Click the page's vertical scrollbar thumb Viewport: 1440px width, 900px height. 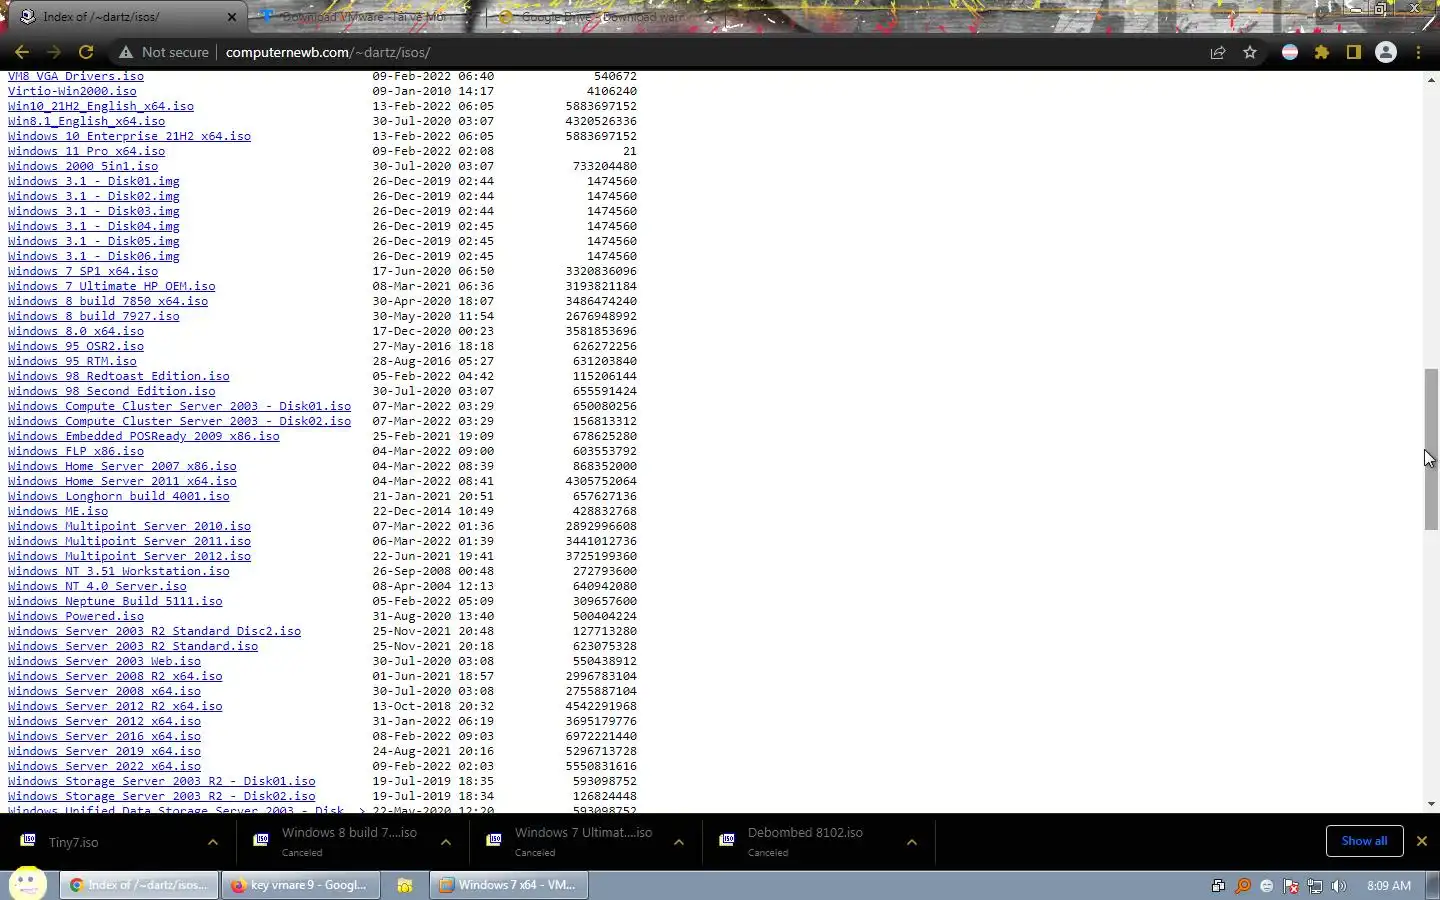1431,449
